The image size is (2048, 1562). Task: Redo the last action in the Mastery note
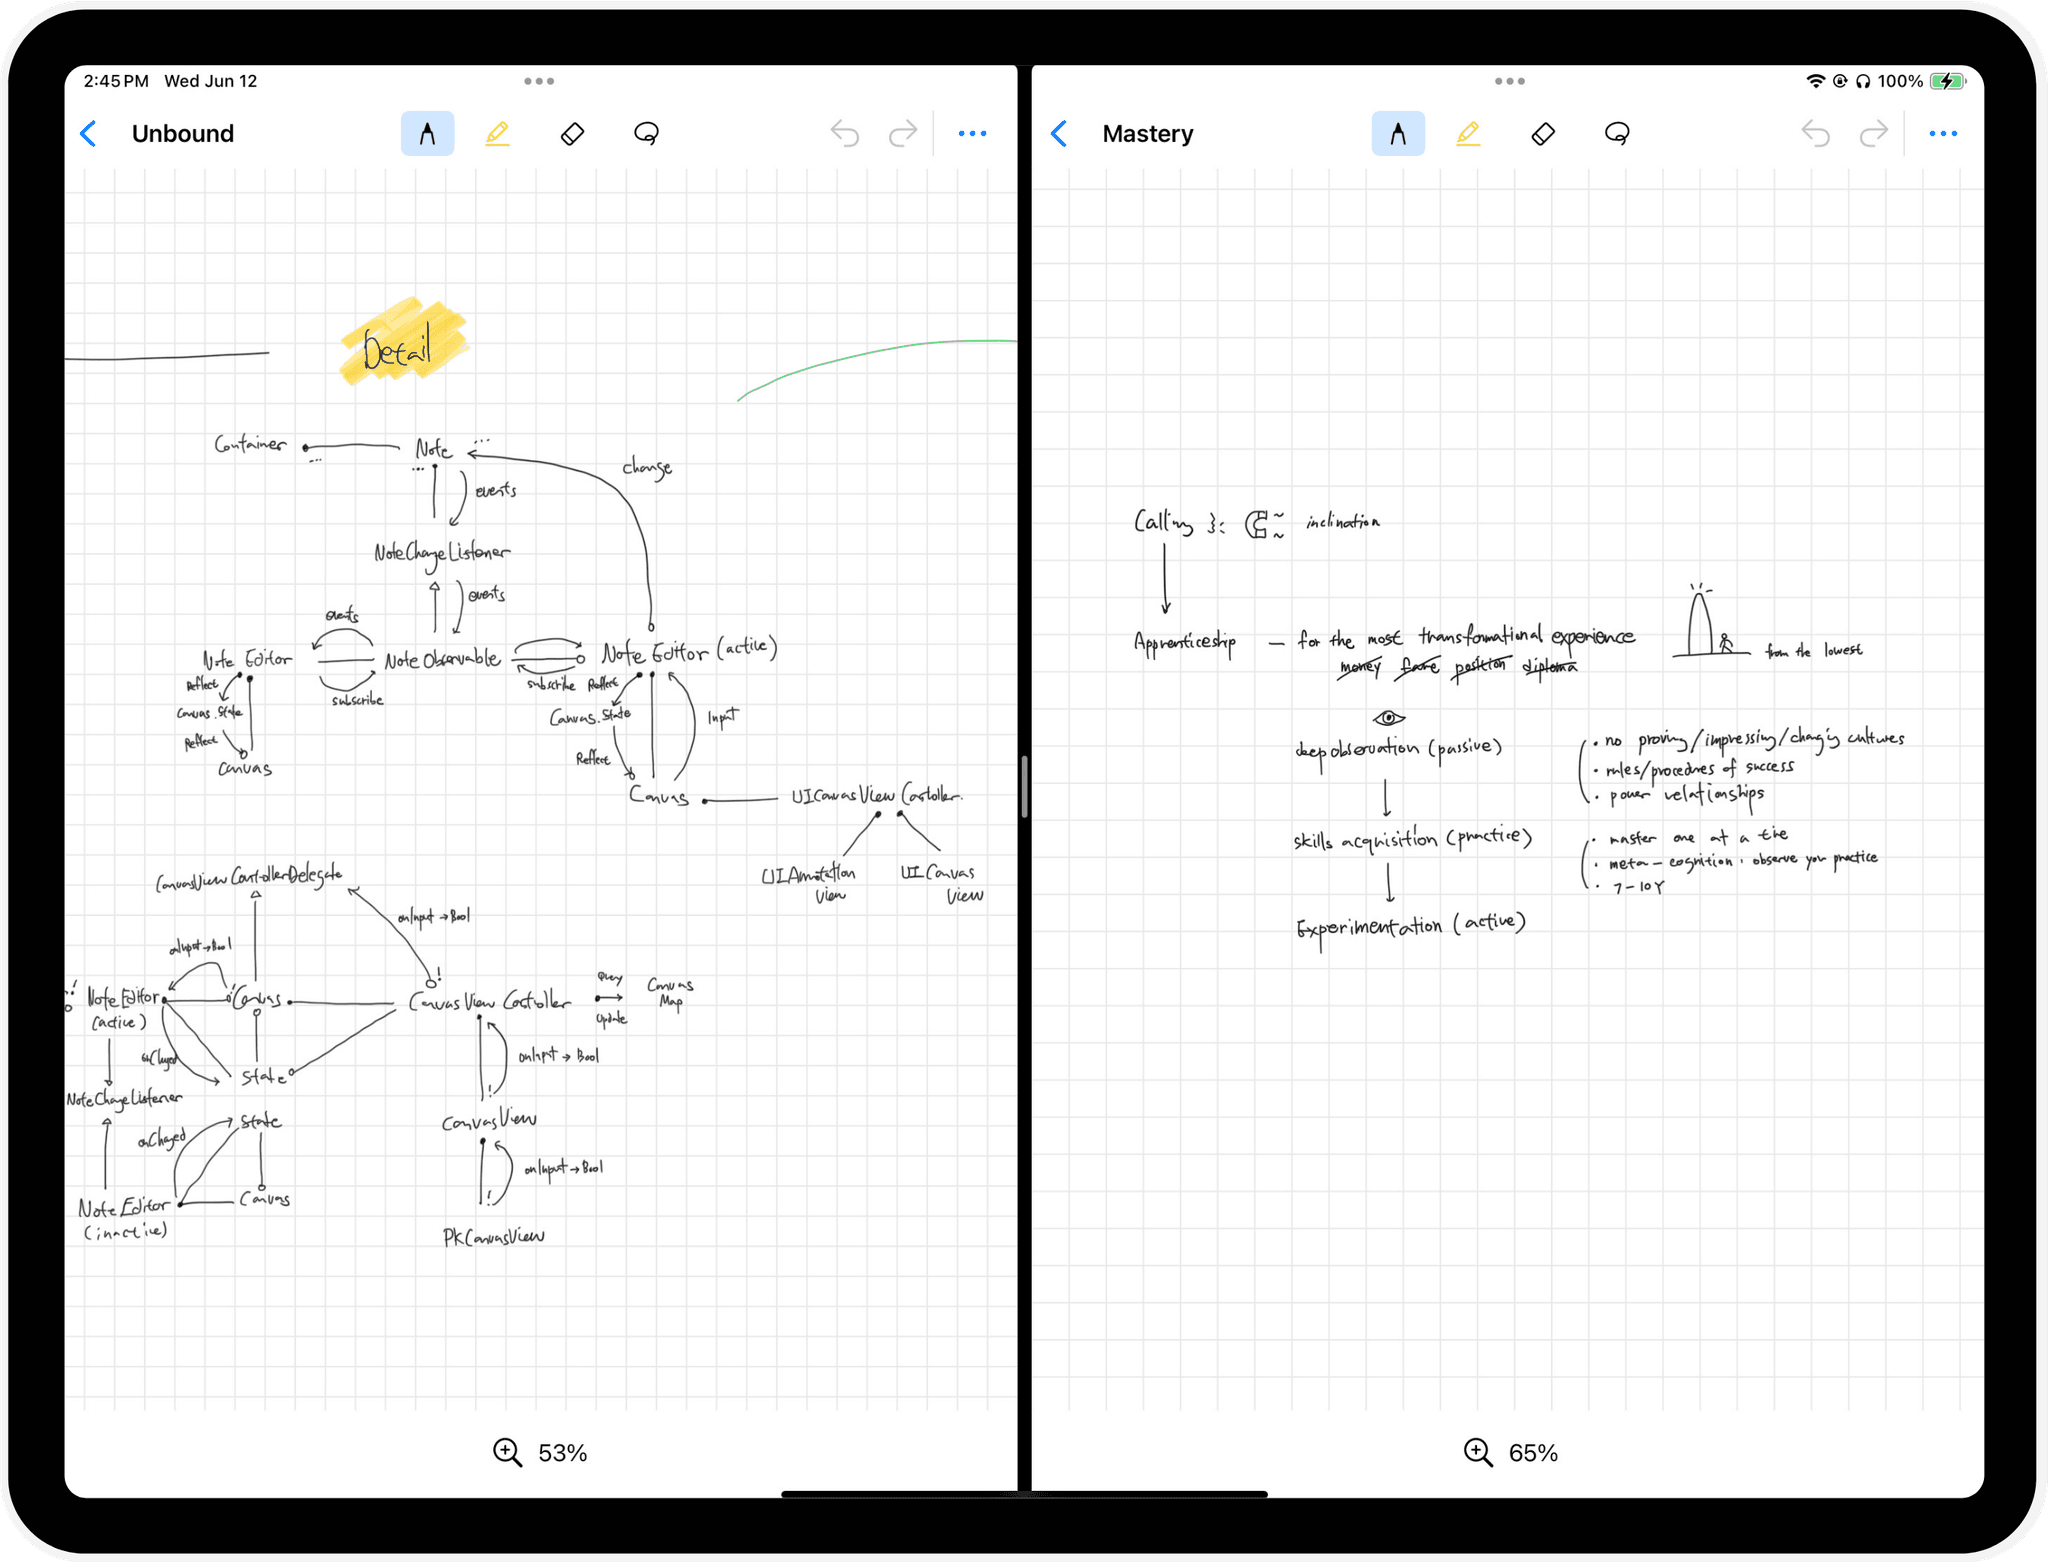tap(1873, 134)
